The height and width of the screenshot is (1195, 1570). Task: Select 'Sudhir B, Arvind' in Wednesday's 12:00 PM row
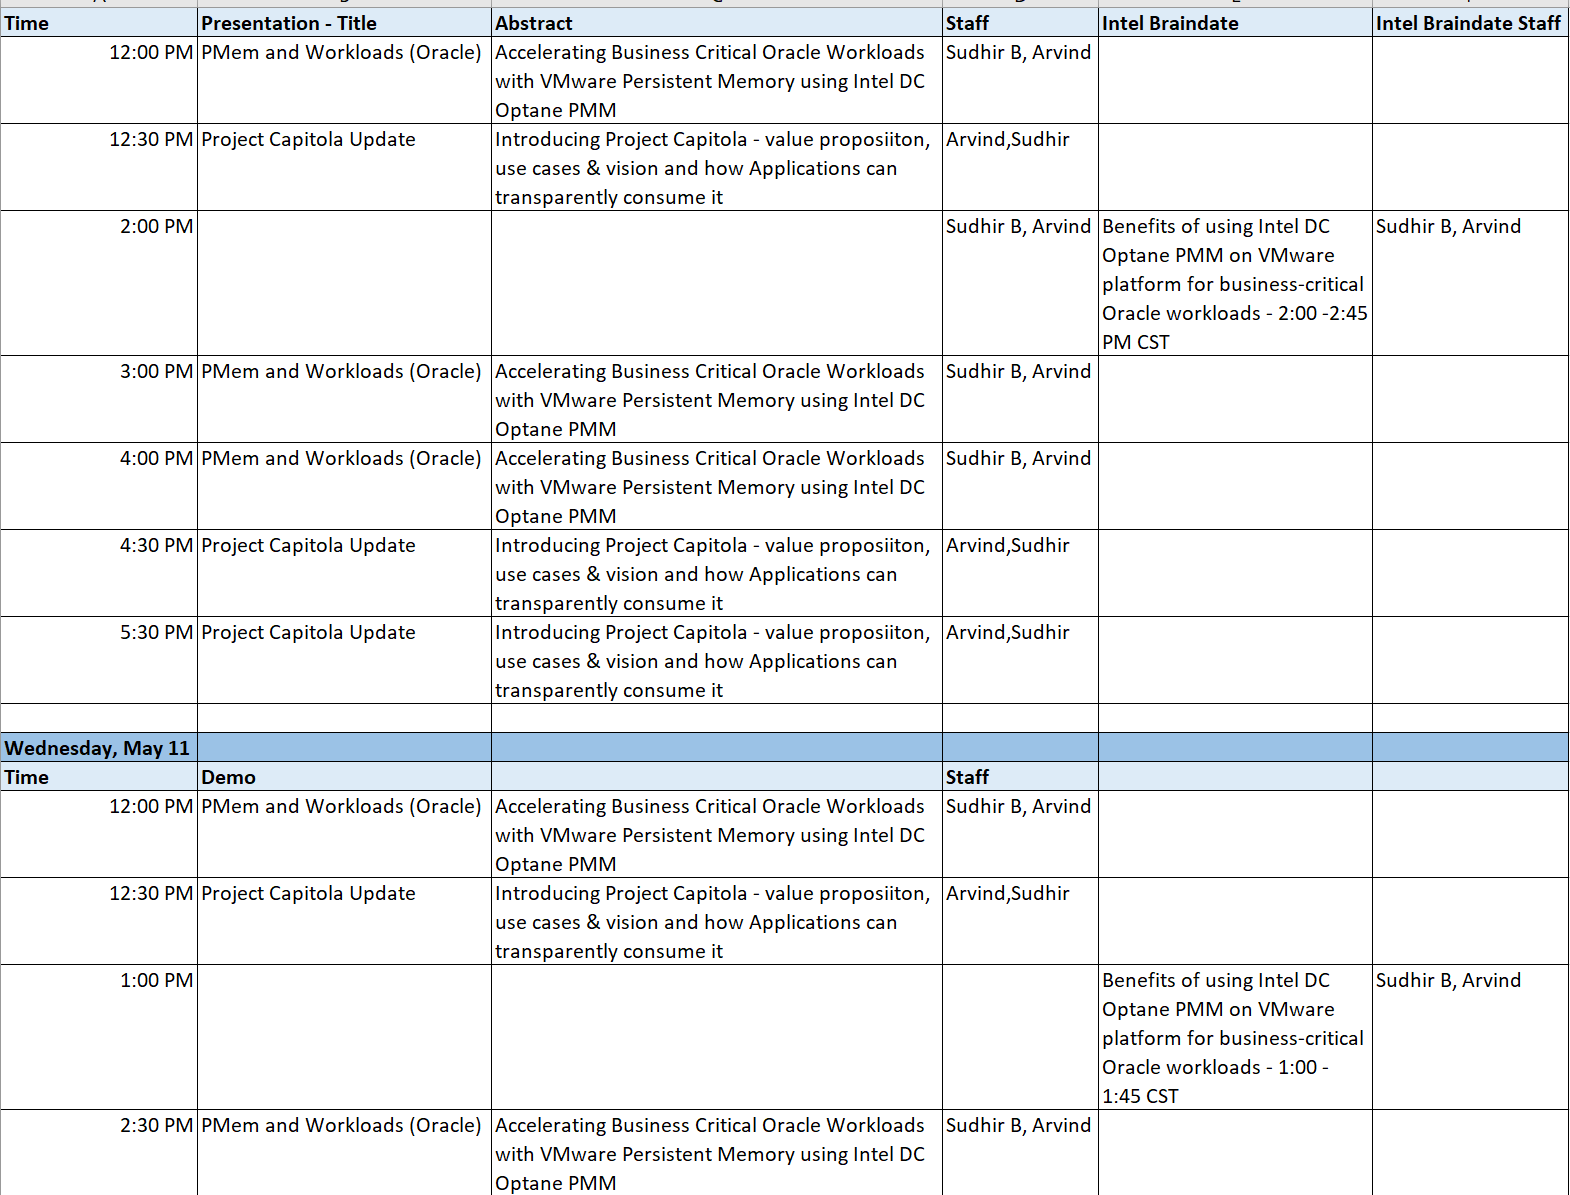[x=1020, y=834]
